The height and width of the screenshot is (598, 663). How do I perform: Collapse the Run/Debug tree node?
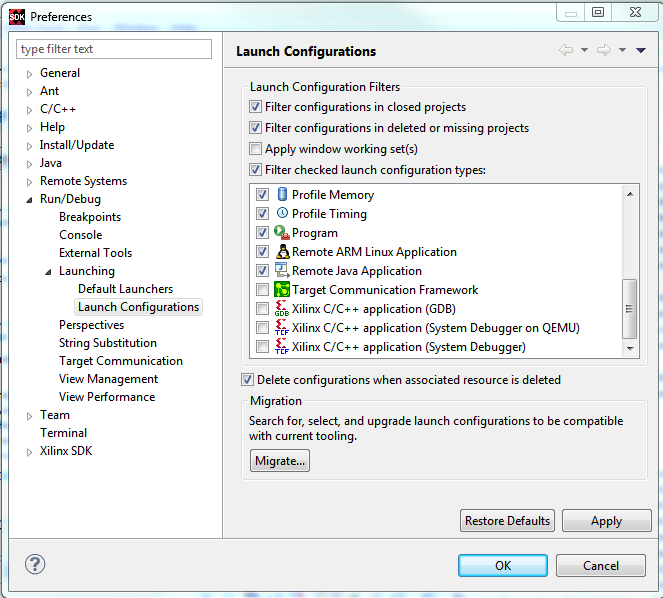29,200
